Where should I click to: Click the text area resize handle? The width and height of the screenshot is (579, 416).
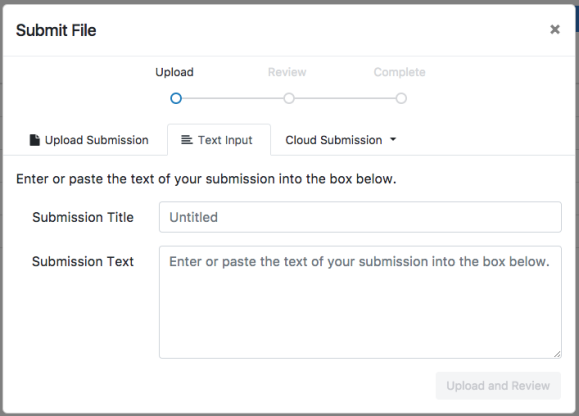557,354
